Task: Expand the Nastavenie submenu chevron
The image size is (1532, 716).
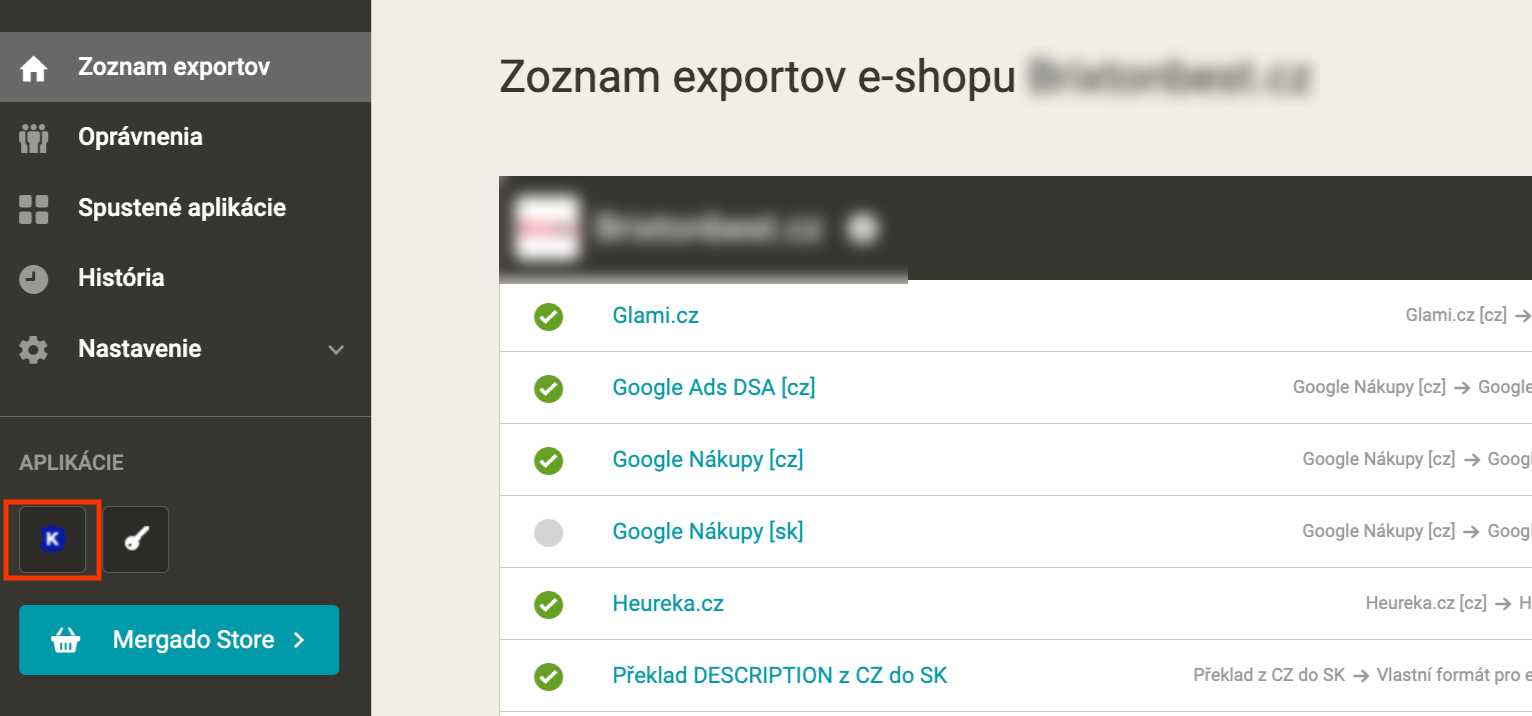Action: [337, 350]
